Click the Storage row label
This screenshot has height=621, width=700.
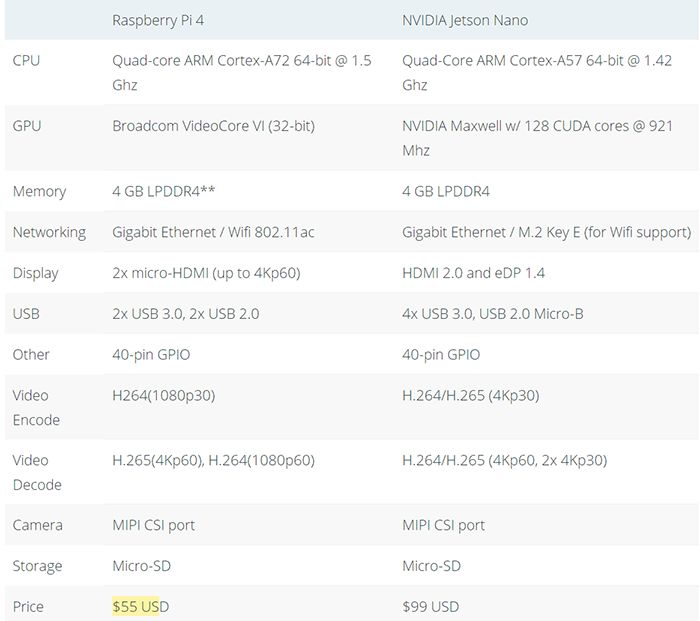38,566
